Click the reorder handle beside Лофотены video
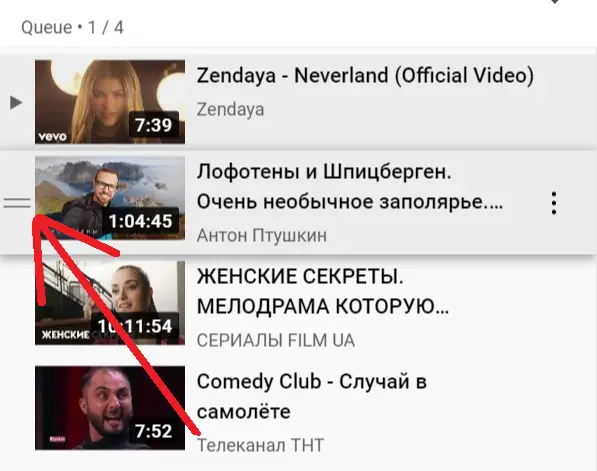The width and height of the screenshot is (597, 471). coord(17,203)
